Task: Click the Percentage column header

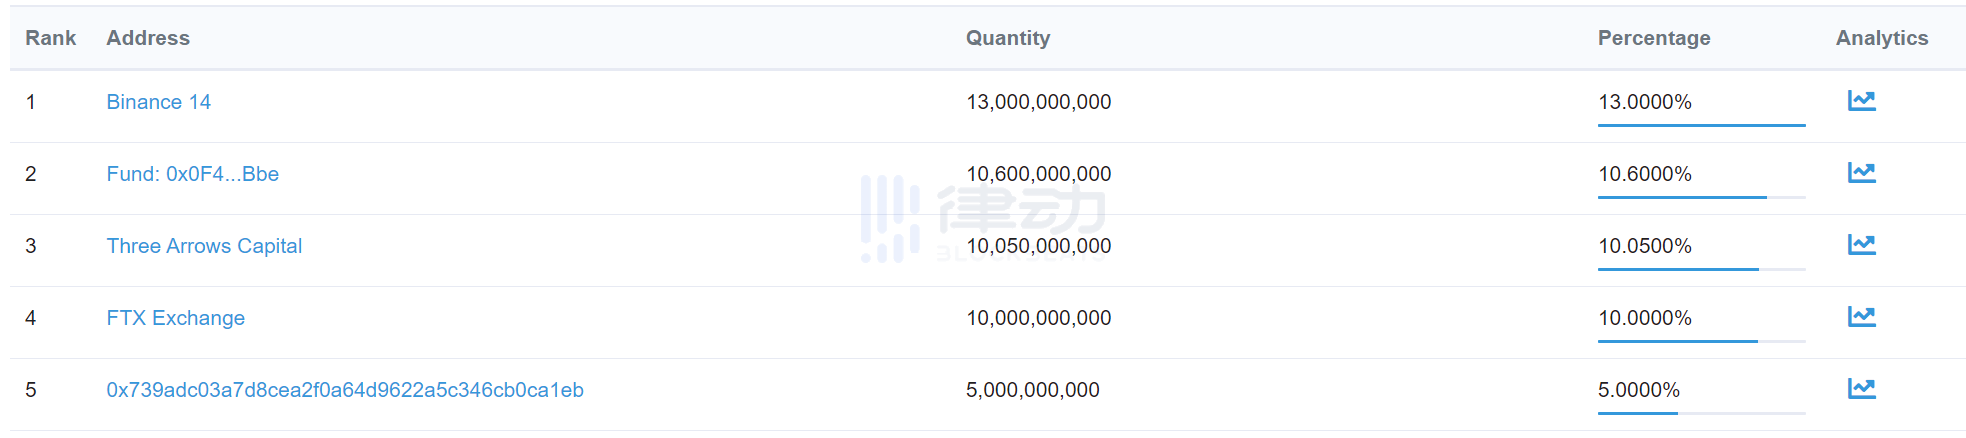Action: coord(1653,38)
